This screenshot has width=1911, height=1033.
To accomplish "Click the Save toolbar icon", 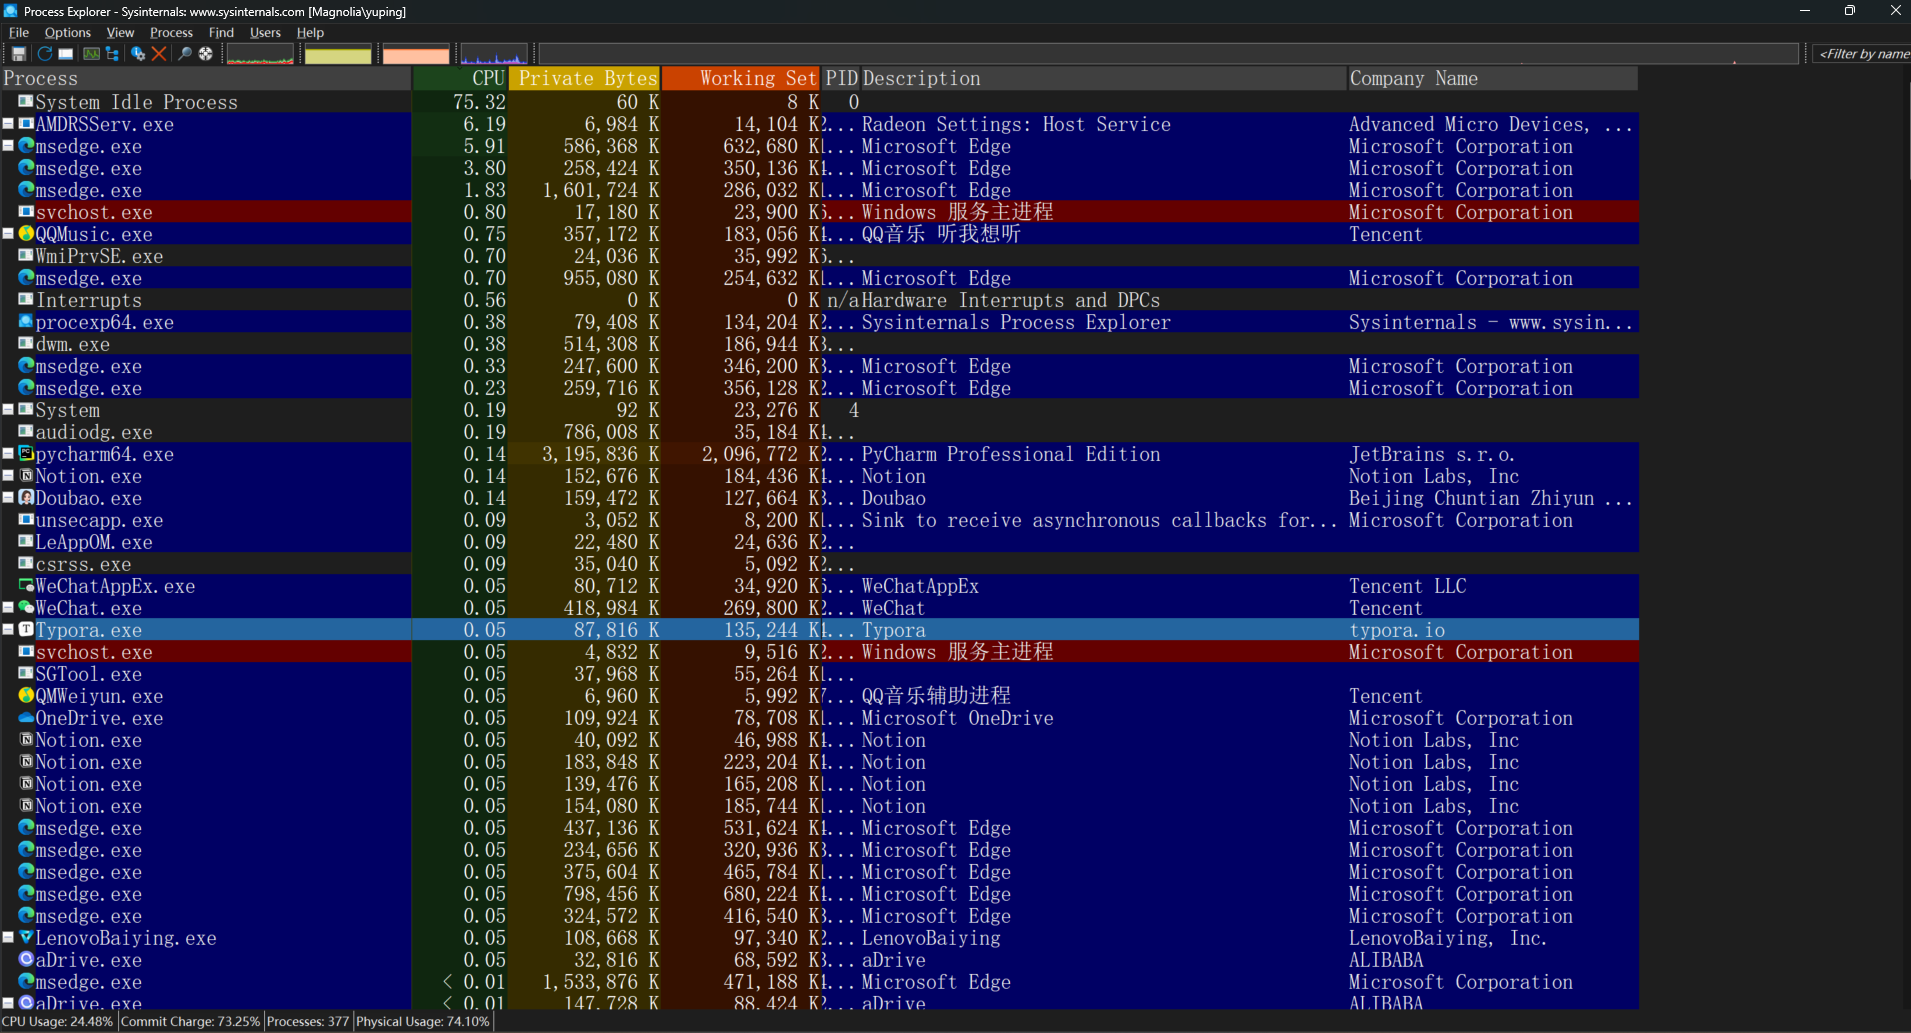I will coord(19,54).
